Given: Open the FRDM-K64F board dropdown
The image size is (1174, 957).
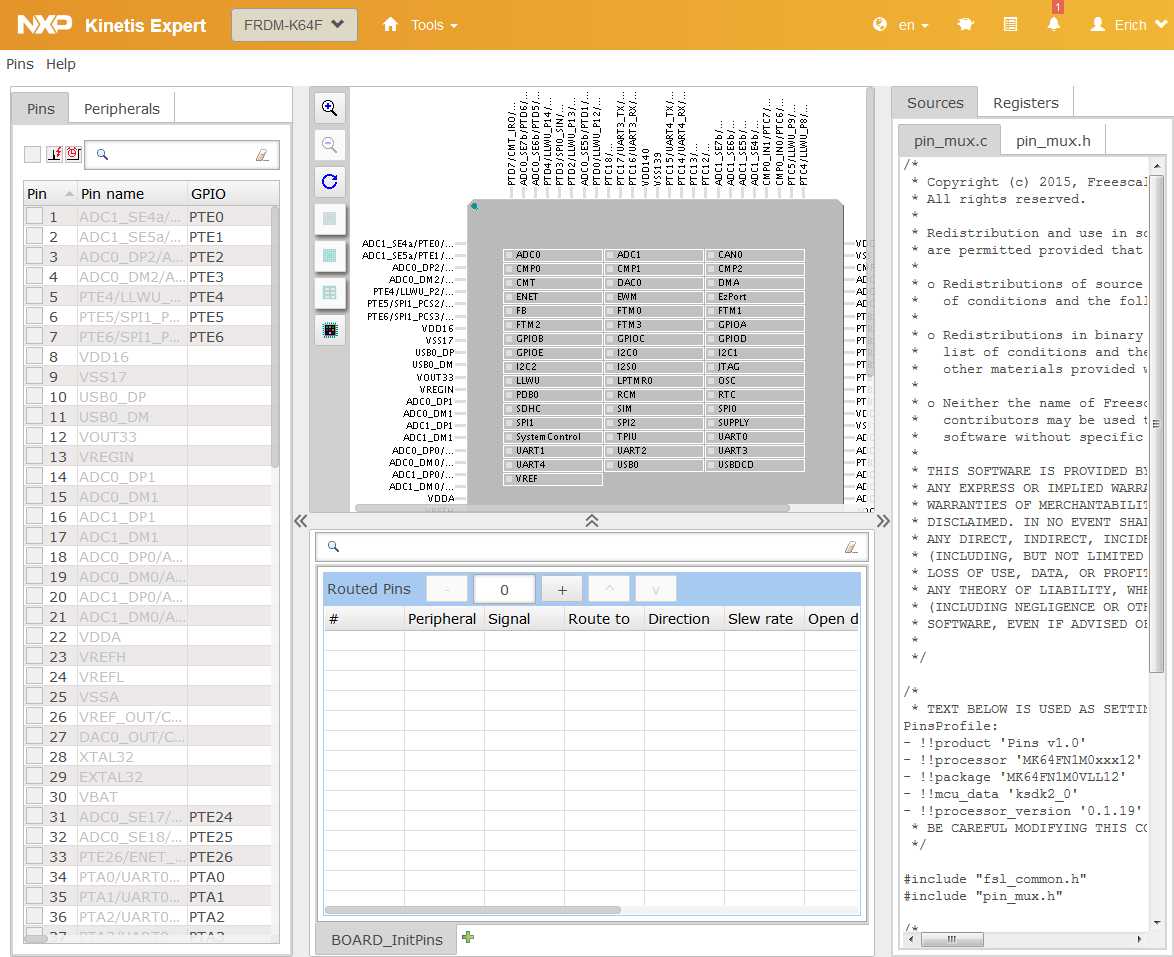Looking at the screenshot, I should (x=294, y=25).
